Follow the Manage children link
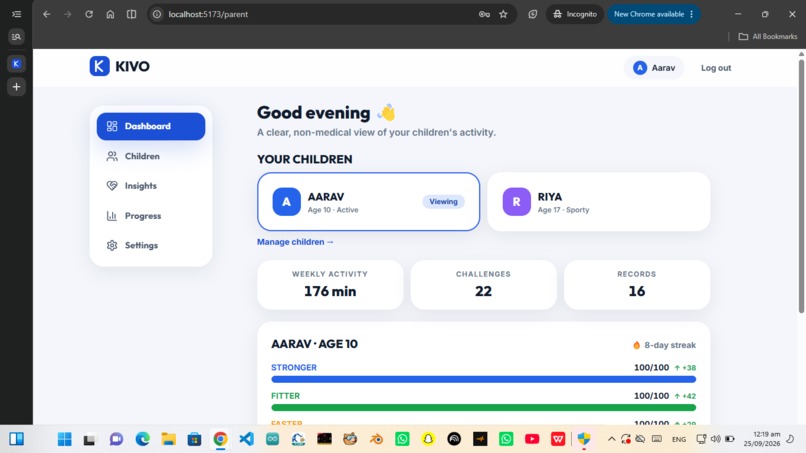This screenshot has height=453, width=806. click(295, 242)
